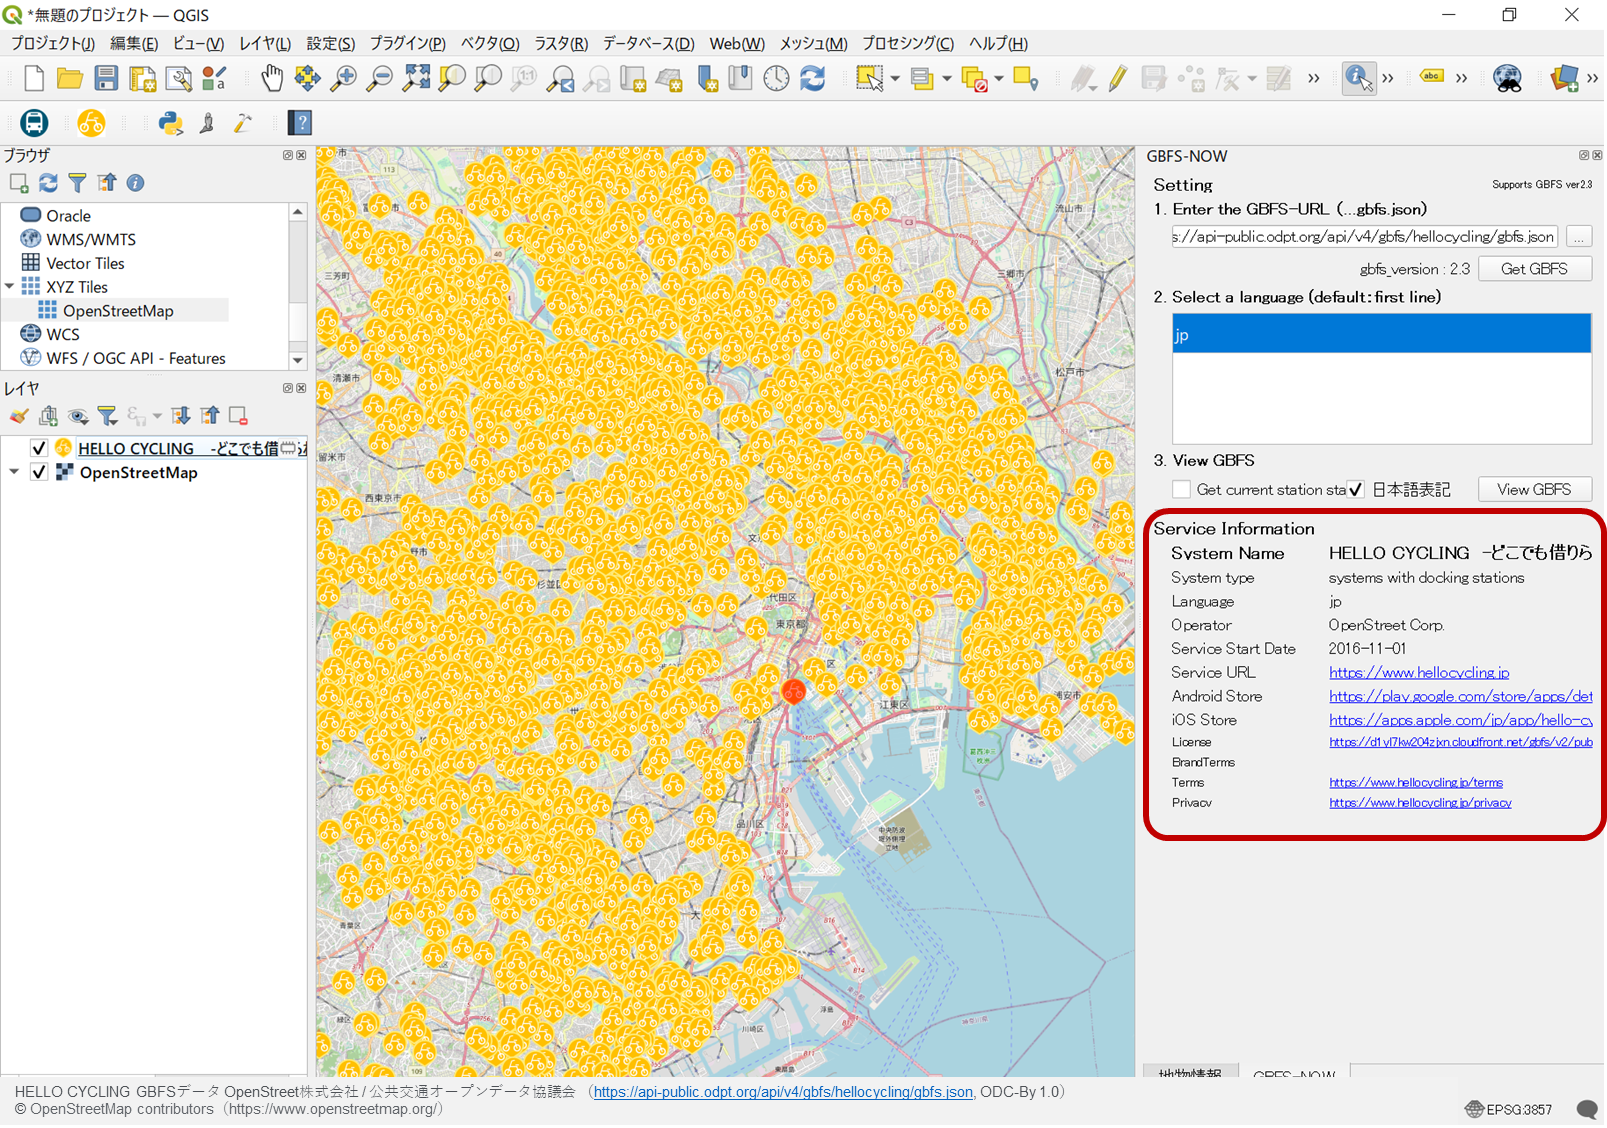The image size is (1607, 1128).
Task: Open the Temporal Controller clock icon
Action: point(777,78)
